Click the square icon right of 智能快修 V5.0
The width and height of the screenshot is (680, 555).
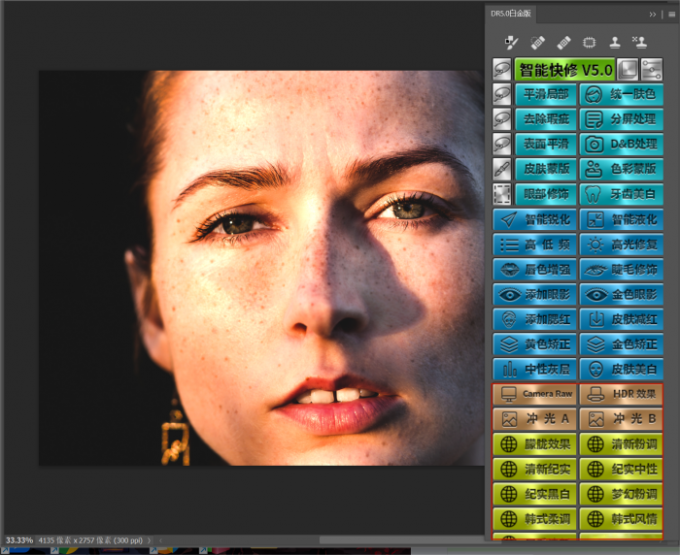point(627,70)
